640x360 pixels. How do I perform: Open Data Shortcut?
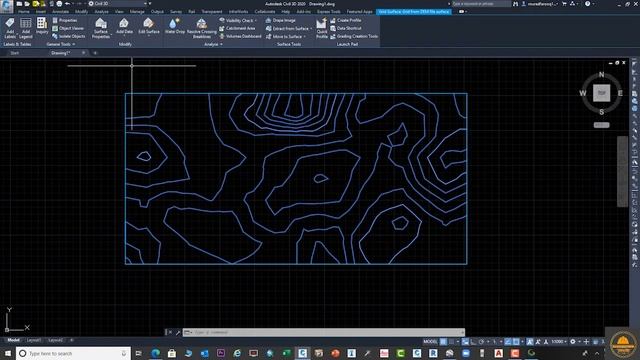pos(346,28)
